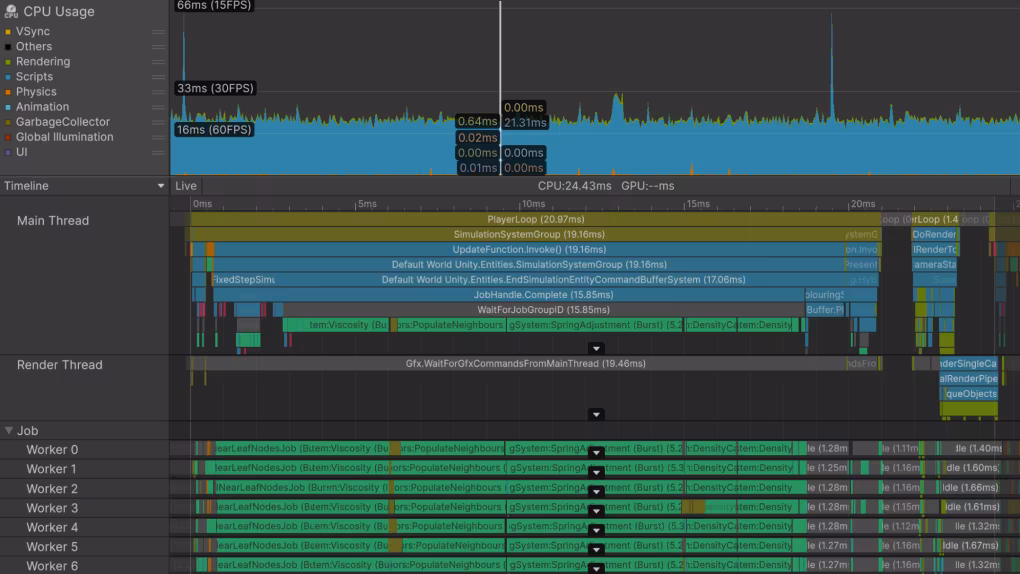Select JobHandle.Complete (15.85ms) sample
The height and width of the screenshot is (574, 1020).
[x=509, y=294]
